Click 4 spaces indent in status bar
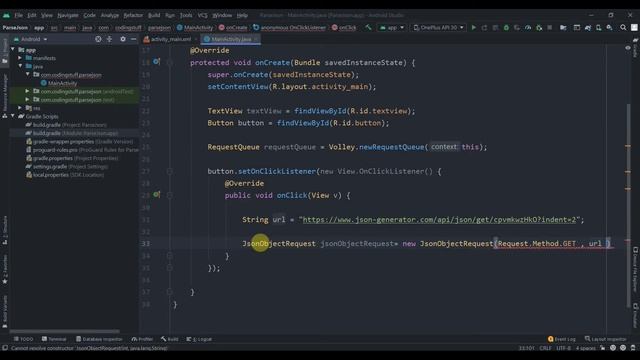This screenshot has height=360, width=640. (585, 348)
